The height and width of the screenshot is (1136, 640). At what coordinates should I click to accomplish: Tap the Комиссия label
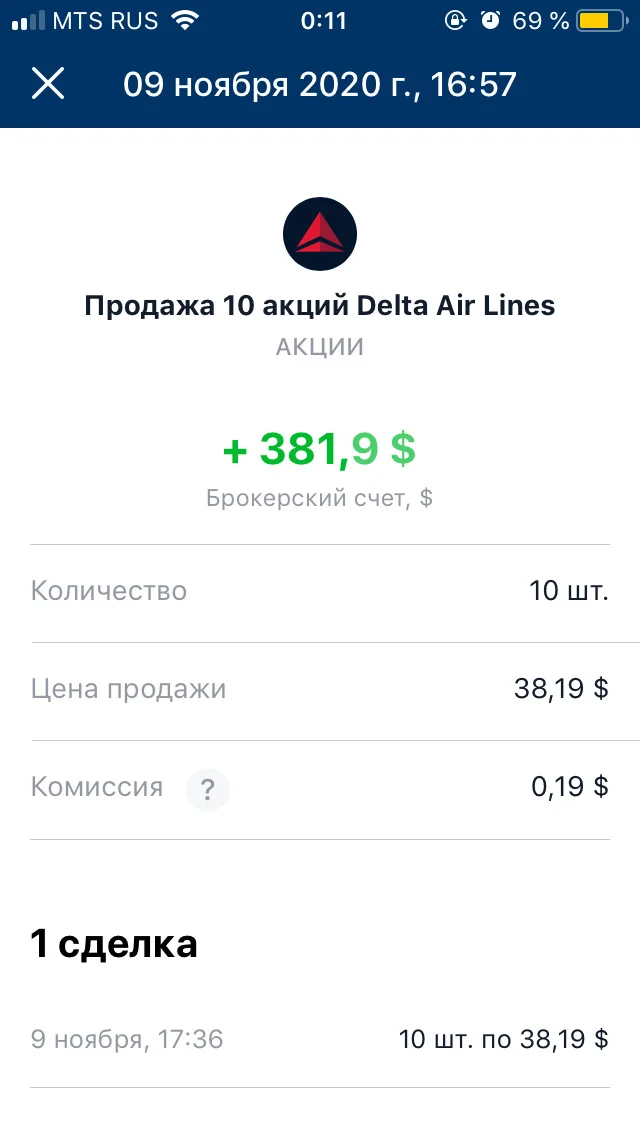point(96,788)
